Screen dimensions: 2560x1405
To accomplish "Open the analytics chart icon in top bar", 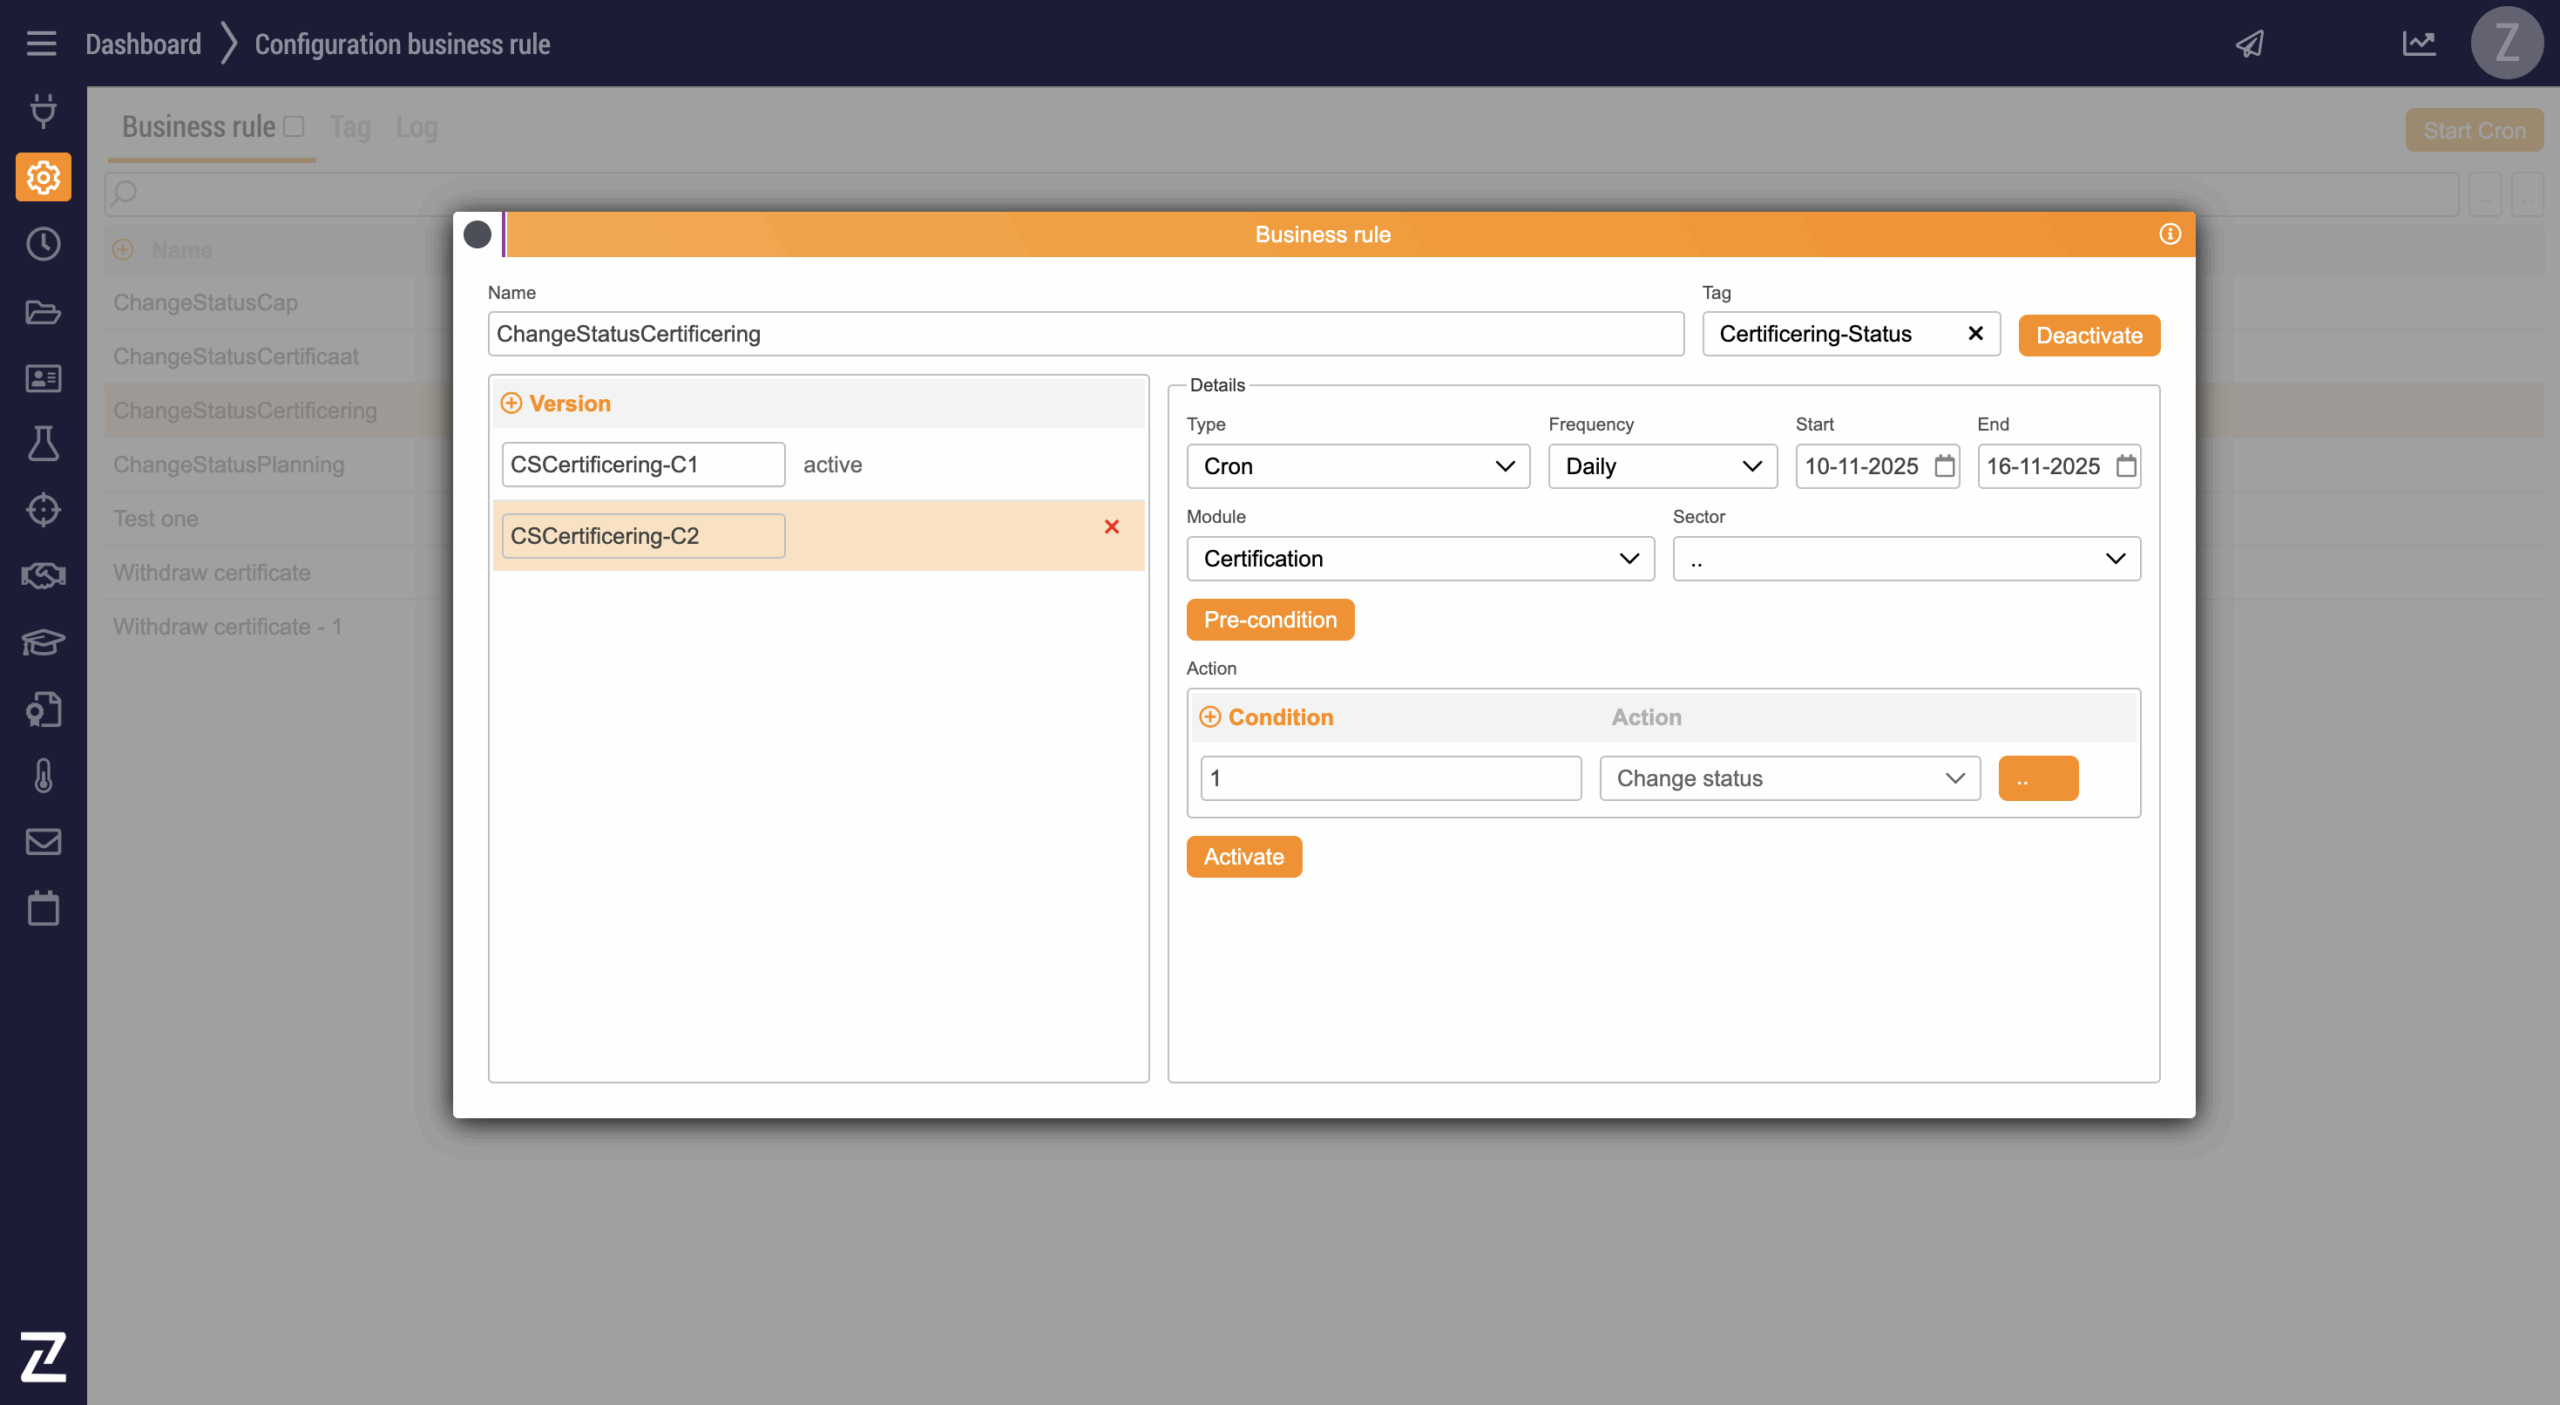I will pyautogui.click(x=2419, y=44).
